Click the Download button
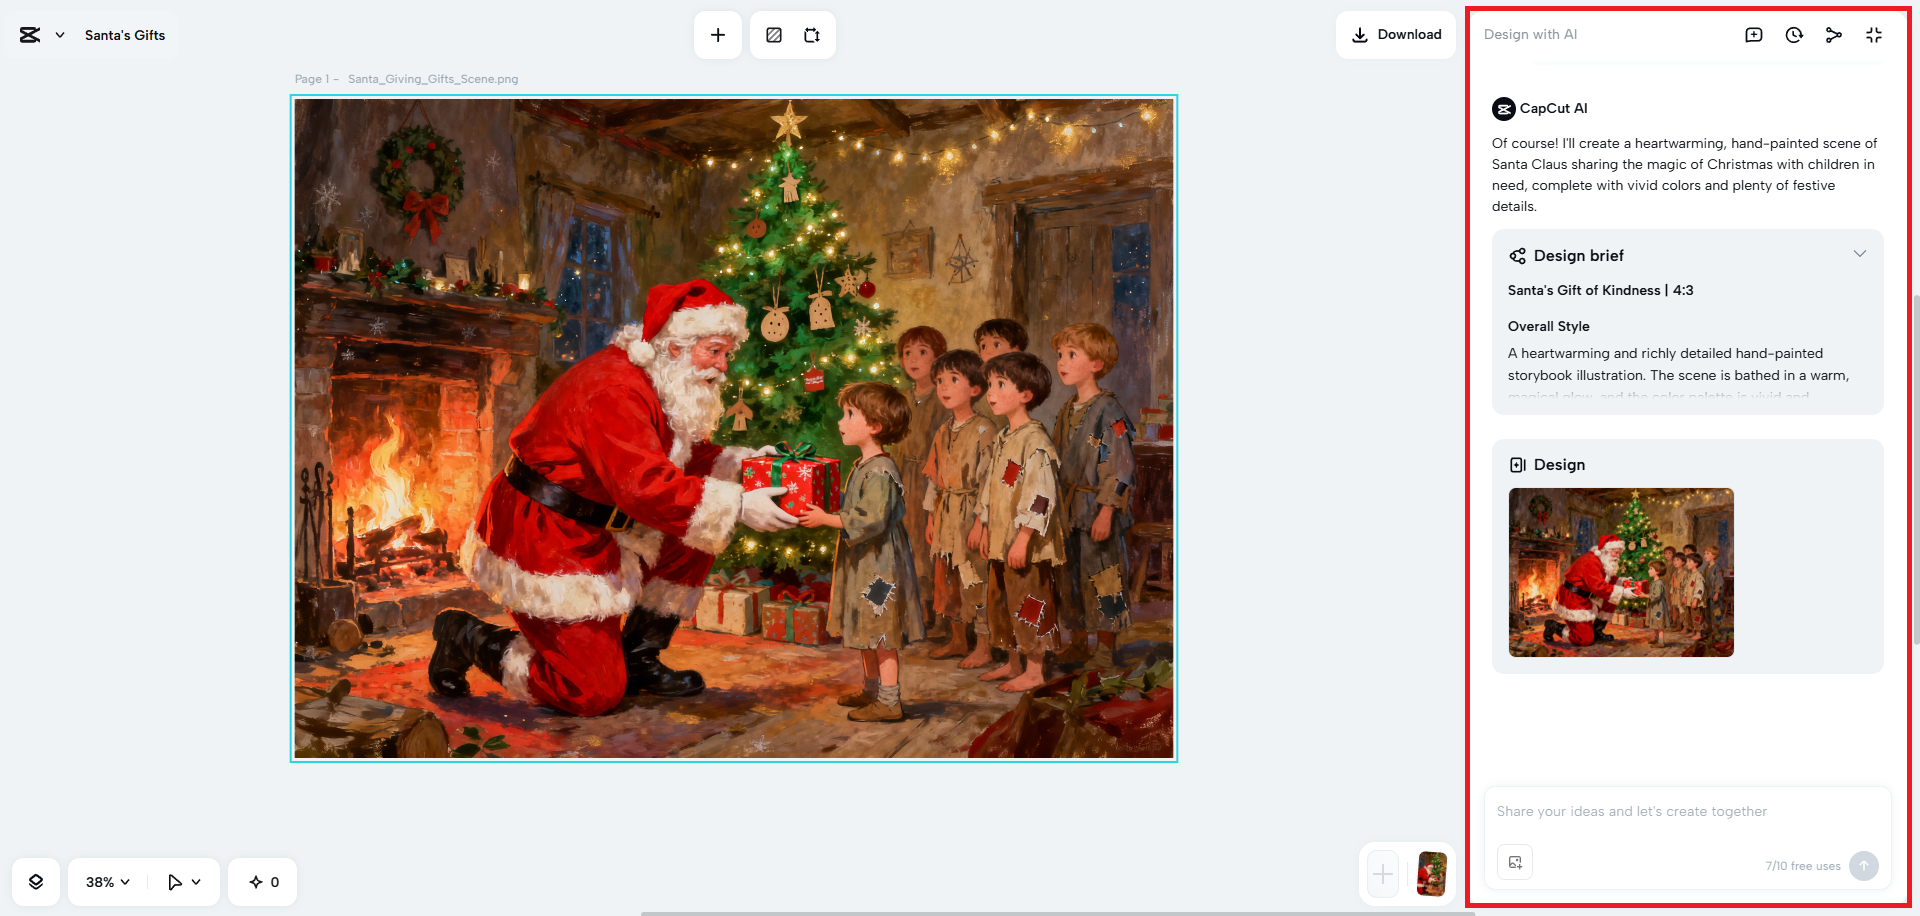The image size is (1920, 916). pyautogui.click(x=1396, y=35)
